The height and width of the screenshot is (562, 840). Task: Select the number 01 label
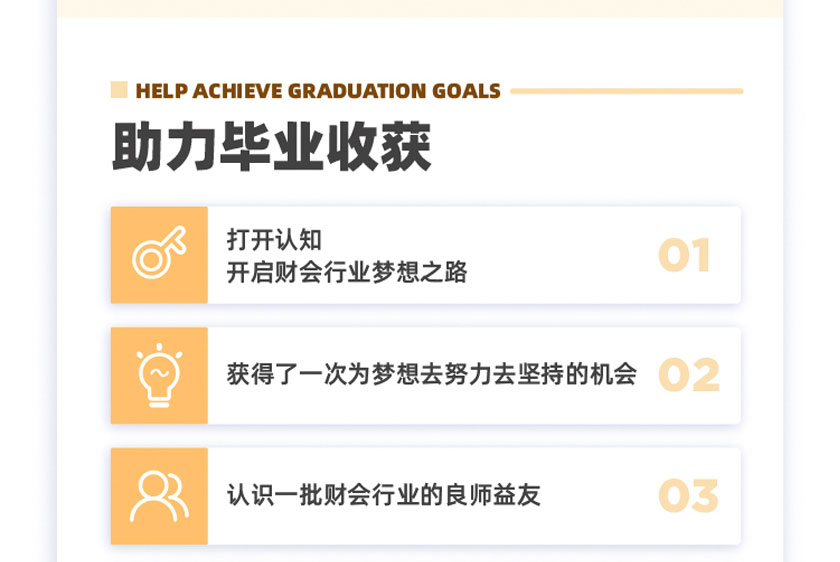tap(684, 255)
